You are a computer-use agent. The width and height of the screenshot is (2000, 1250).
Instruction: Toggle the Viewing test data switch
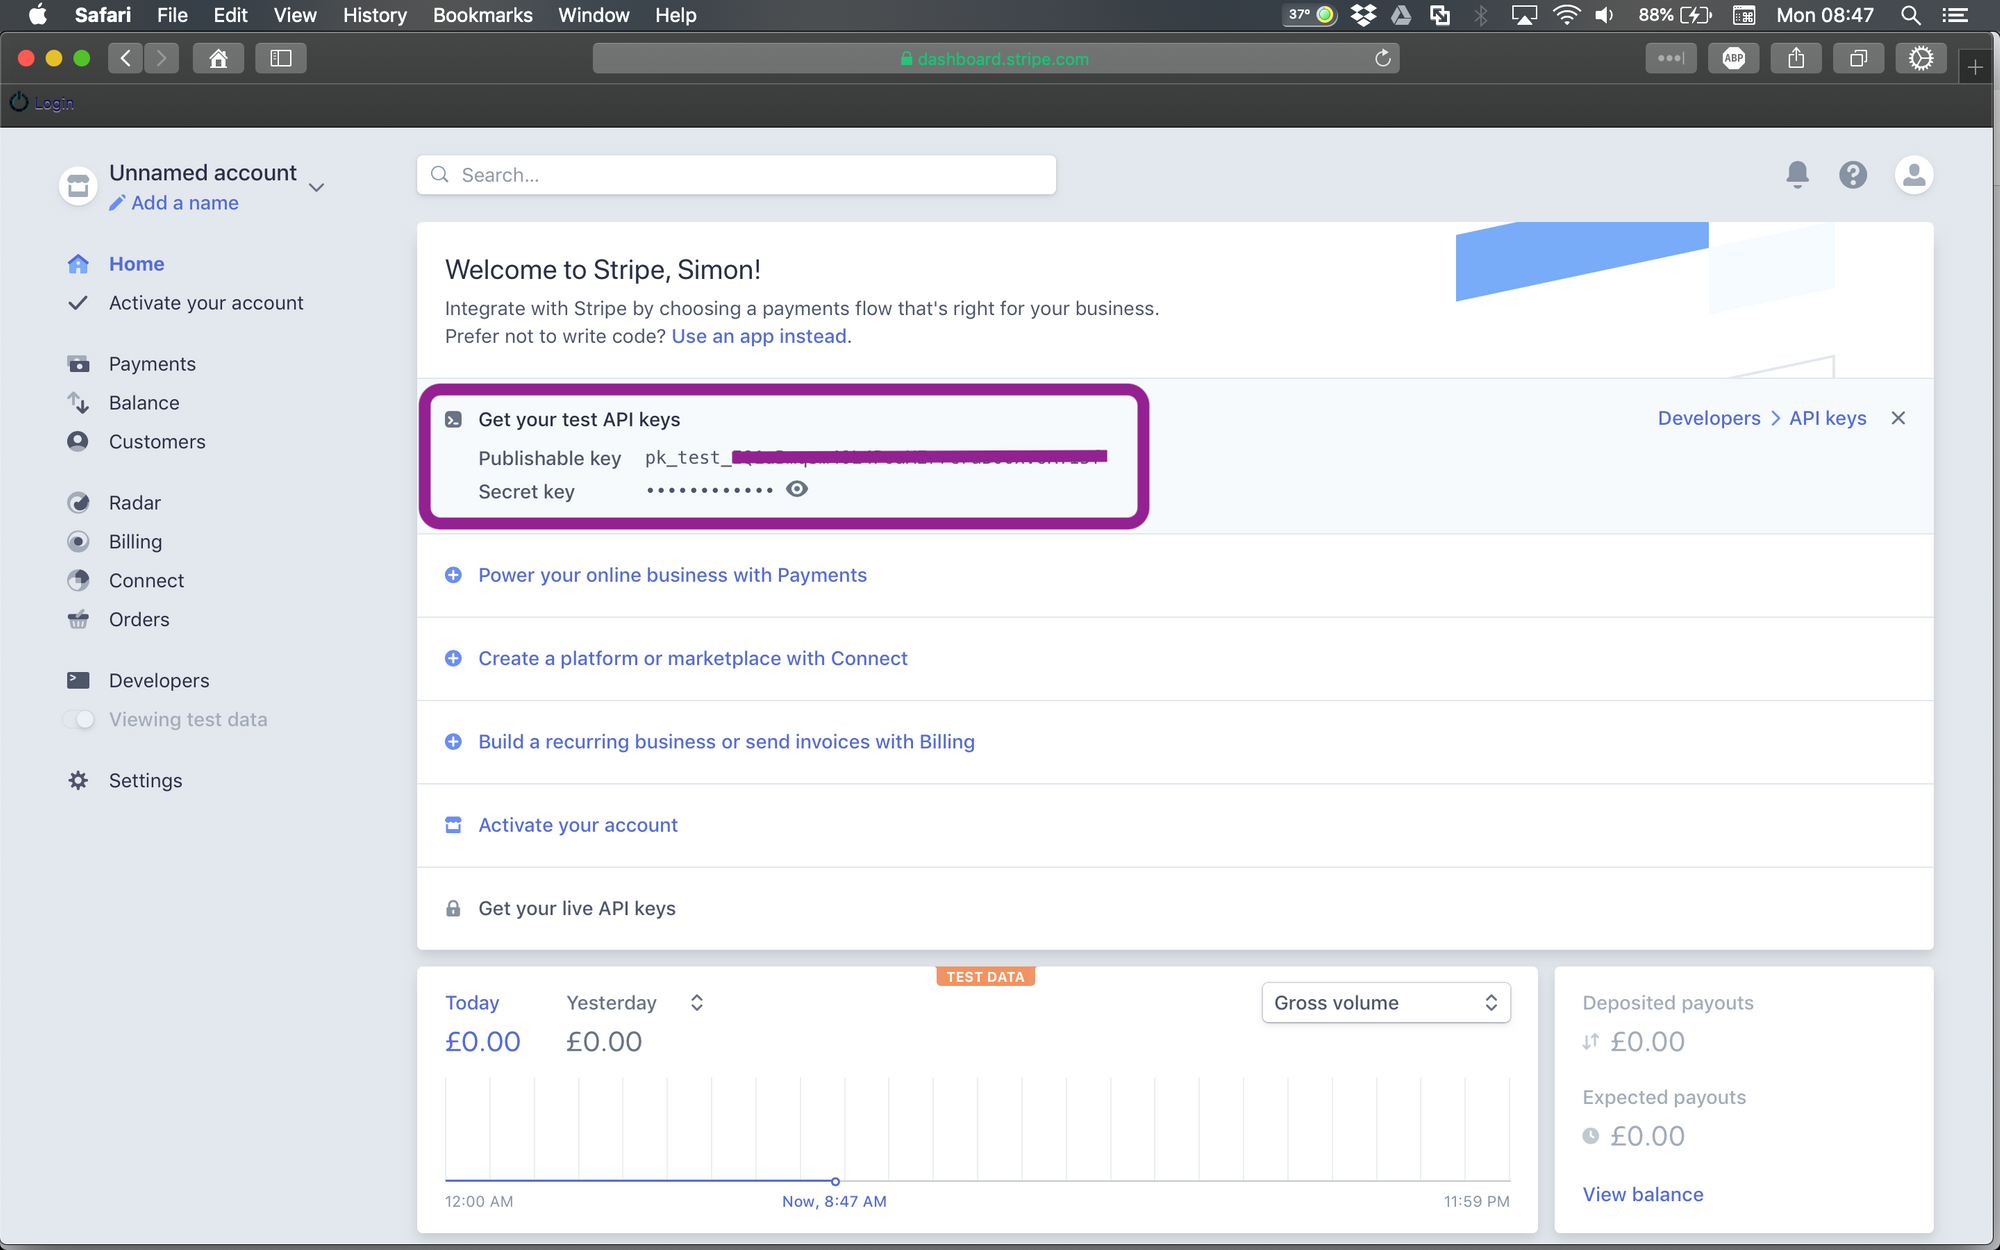point(79,720)
